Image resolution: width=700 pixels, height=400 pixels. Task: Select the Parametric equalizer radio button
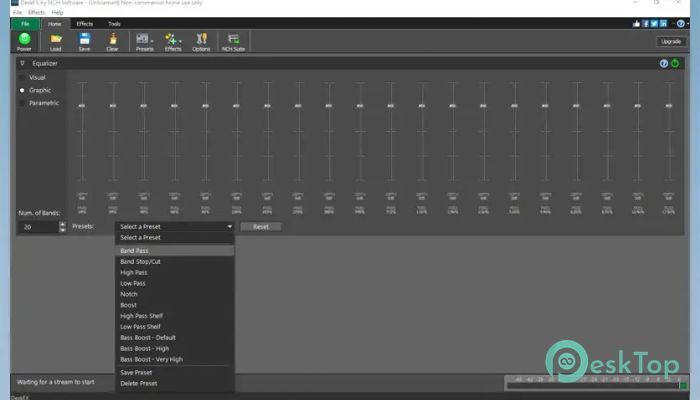[x=22, y=103]
